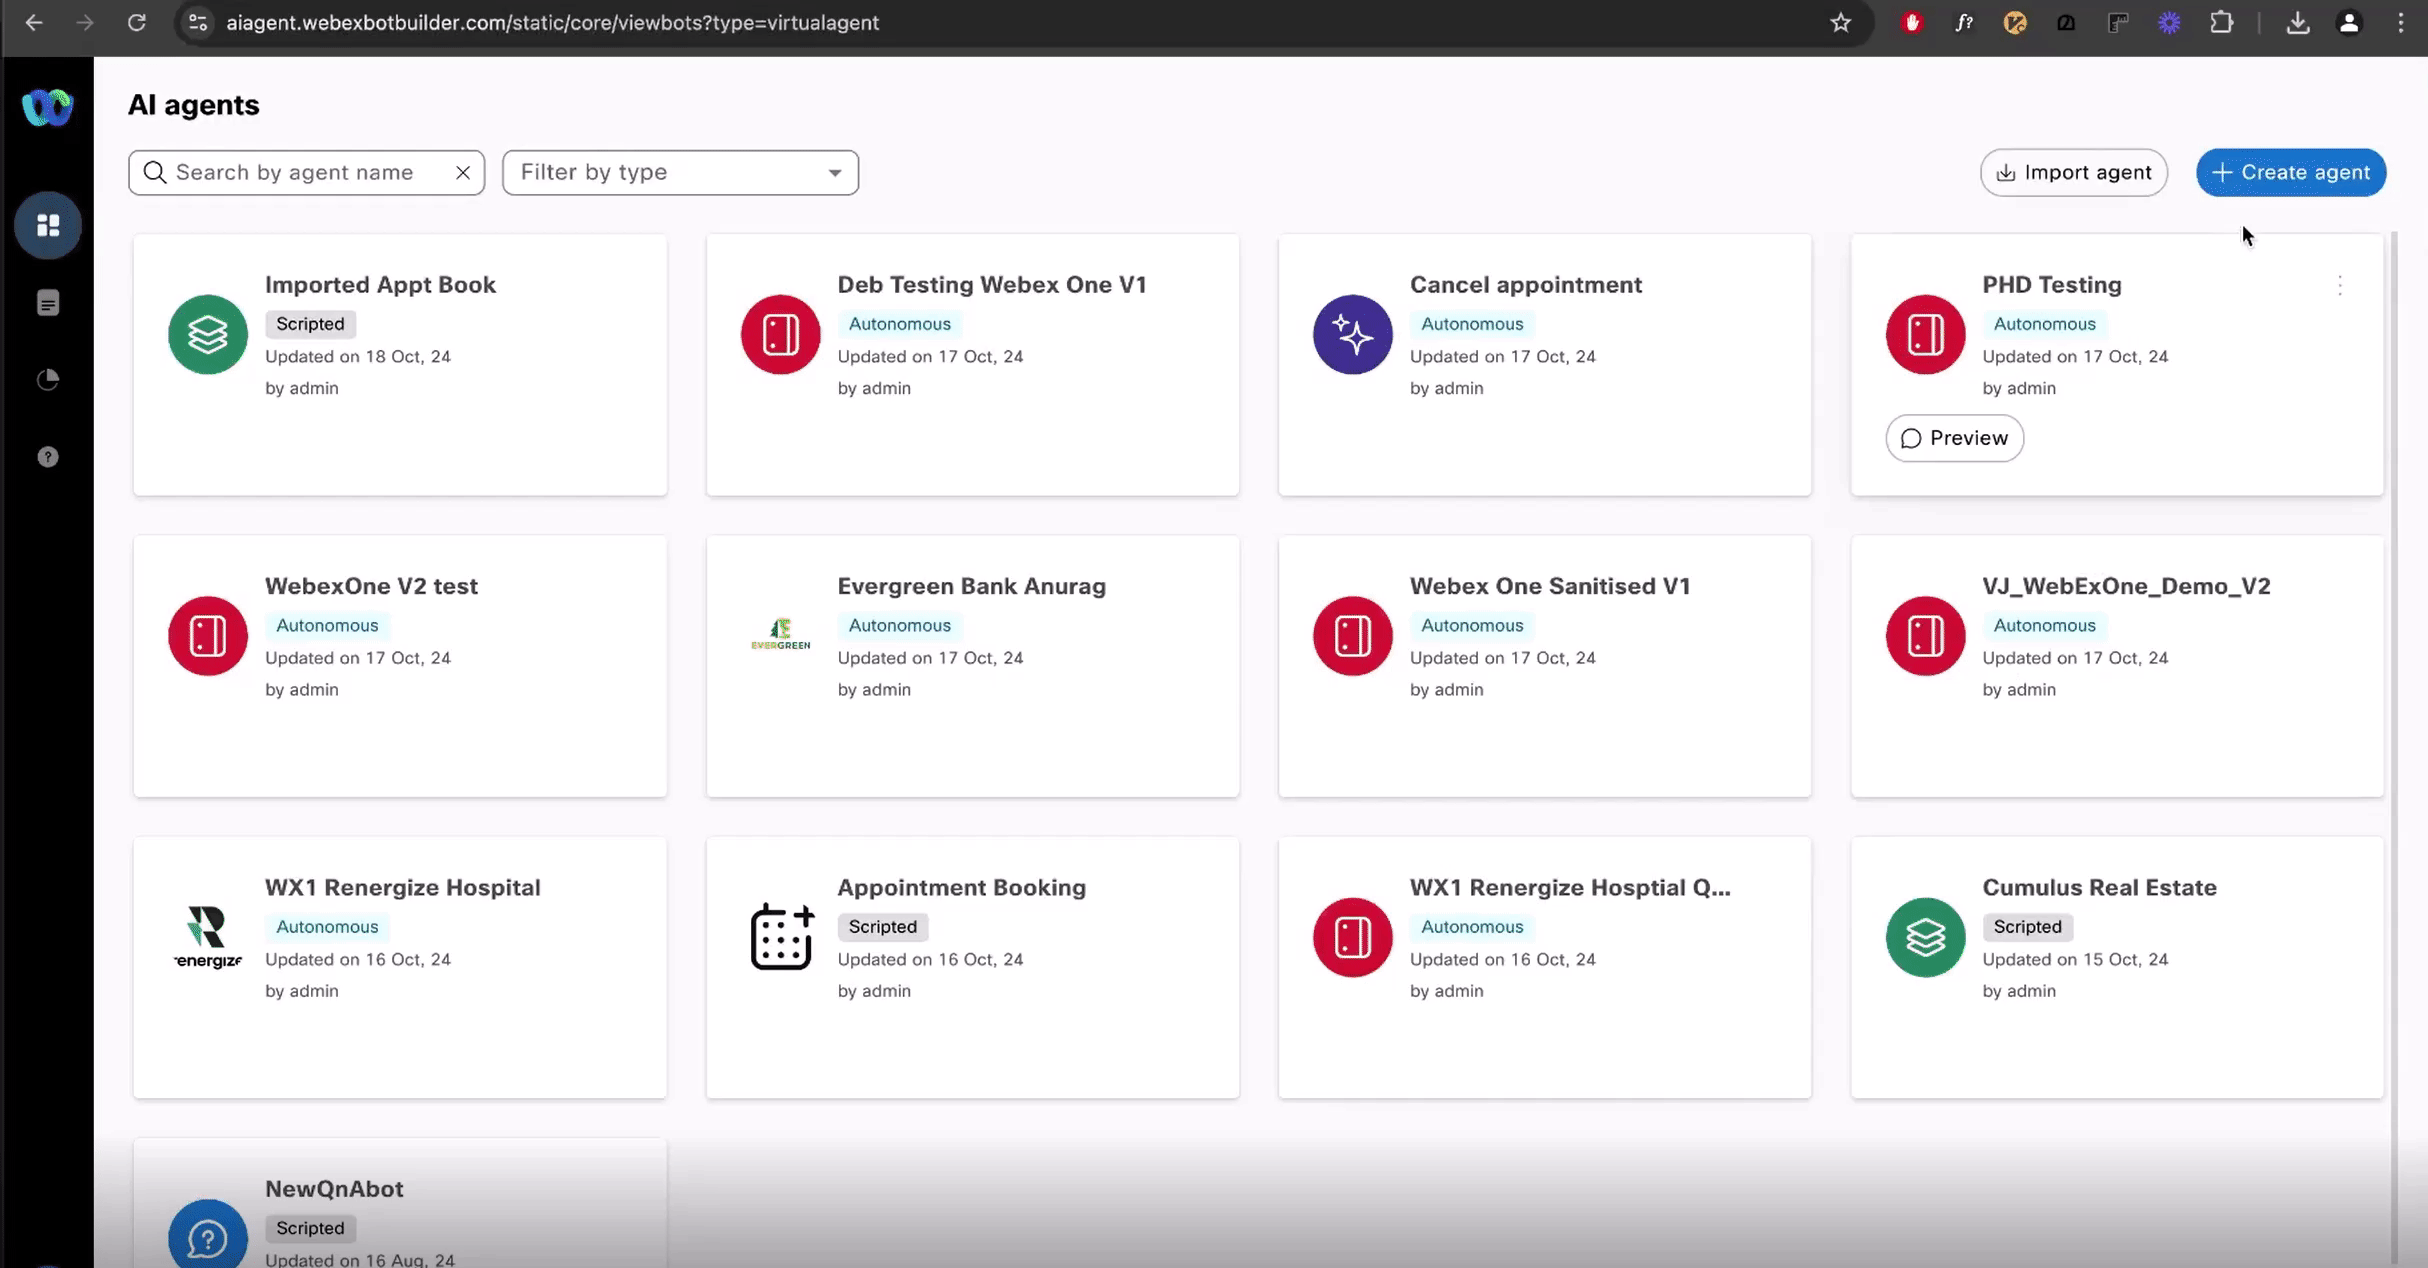
Task: Reload the page in the browser
Action: point(137,23)
